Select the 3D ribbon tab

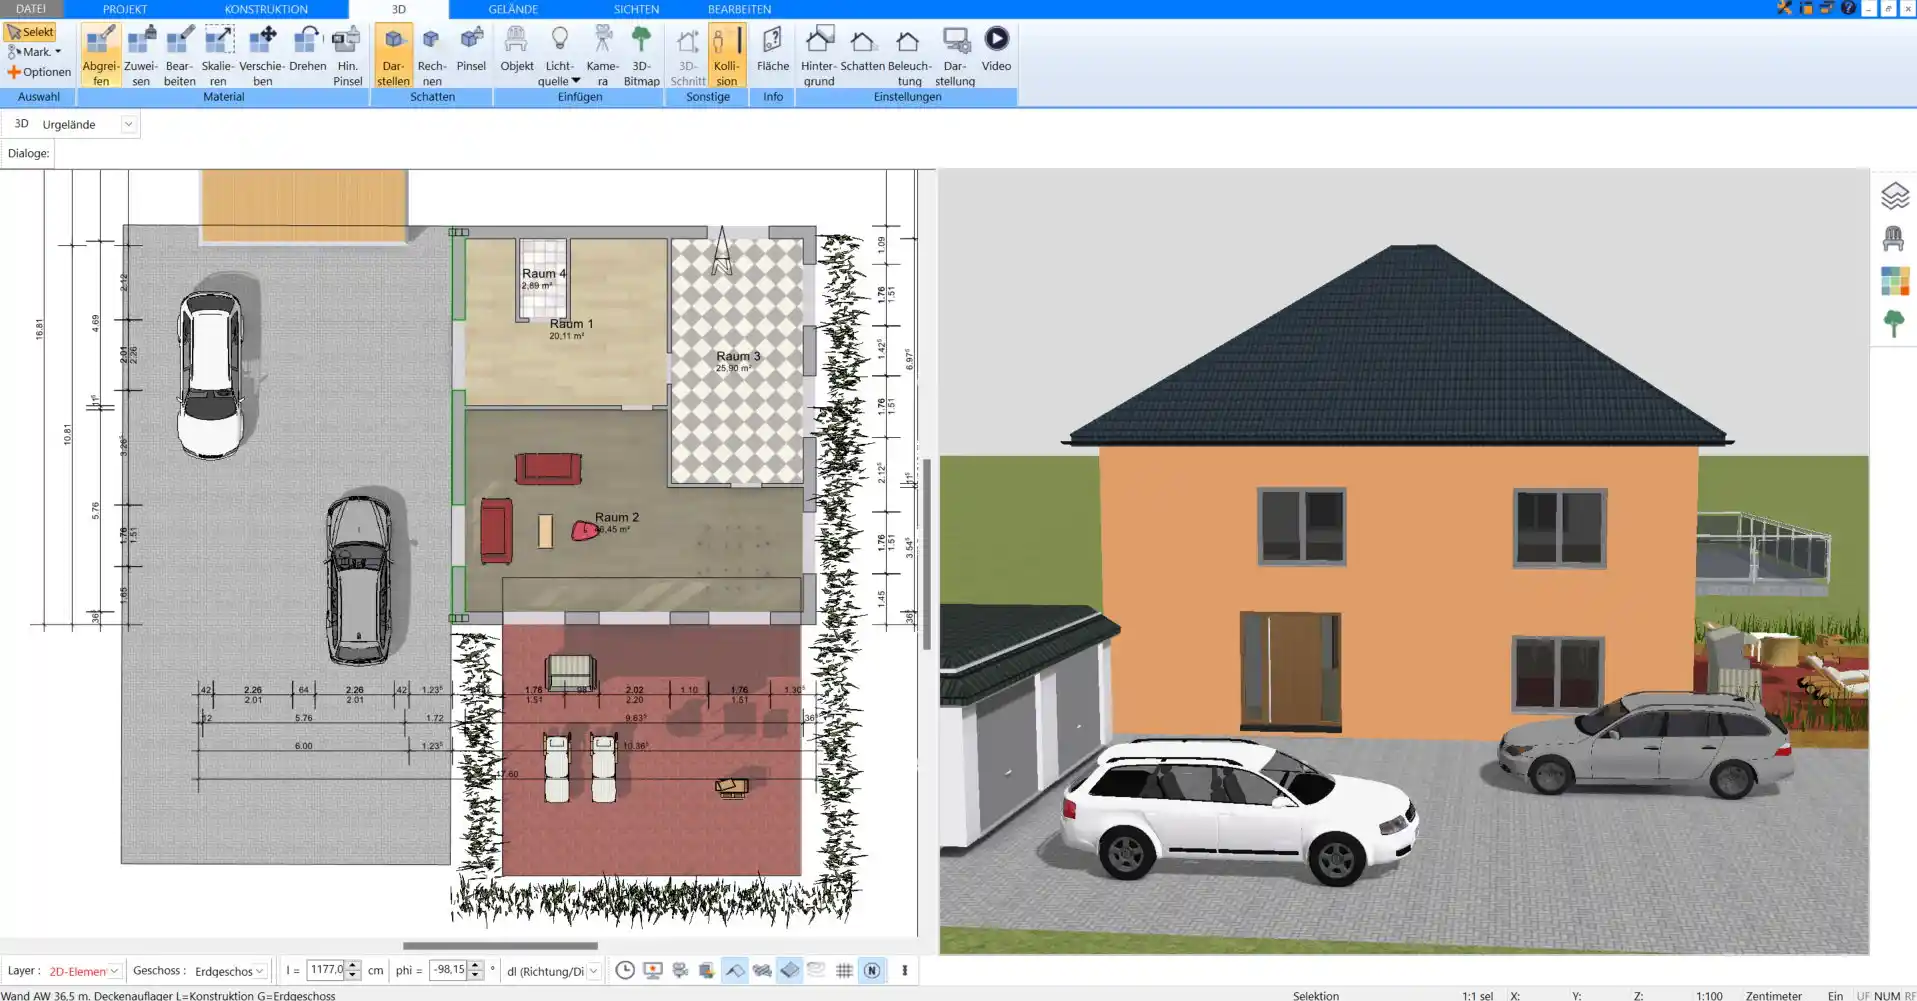click(x=399, y=9)
